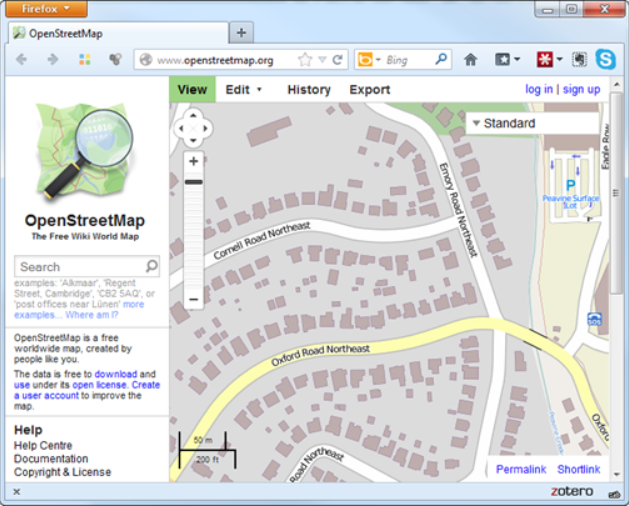Click the globe site identity icon
This screenshot has height=506, width=629.
[x=146, y=60]
